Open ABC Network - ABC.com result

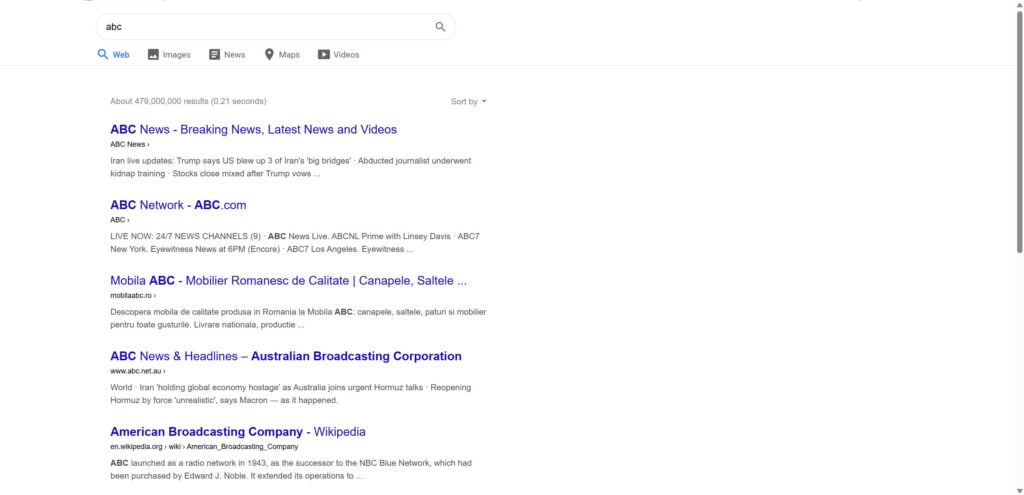pyautogui.click(x=178, y=205)
